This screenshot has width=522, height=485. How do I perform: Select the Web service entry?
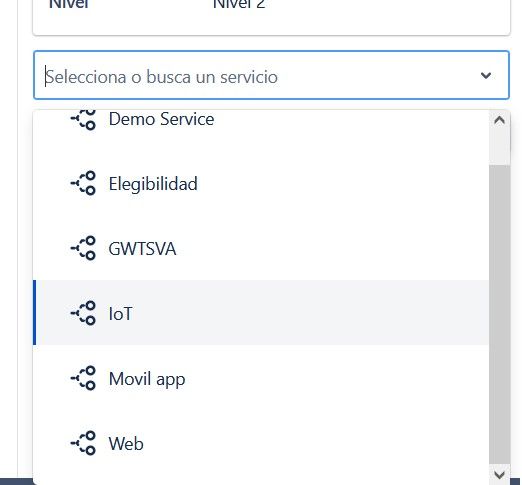point(261,443)
